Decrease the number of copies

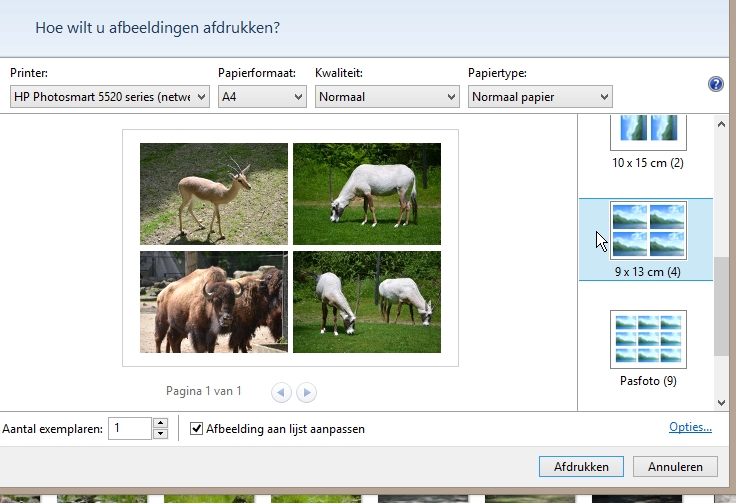tap(161, 434)
